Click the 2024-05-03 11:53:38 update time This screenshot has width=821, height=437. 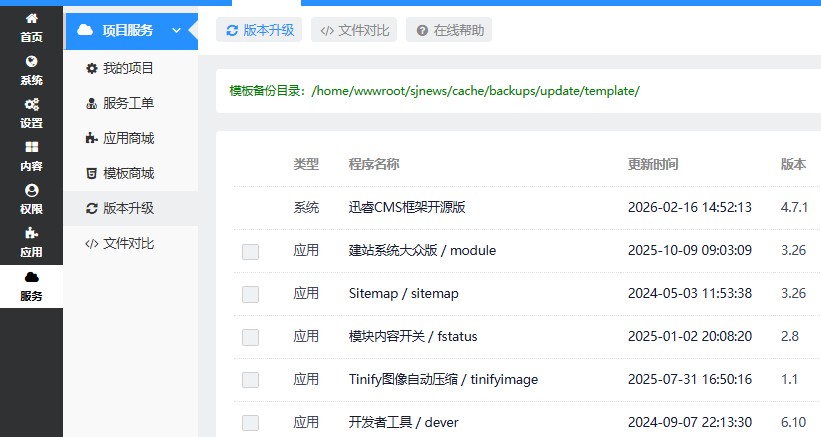click(690, 293)
